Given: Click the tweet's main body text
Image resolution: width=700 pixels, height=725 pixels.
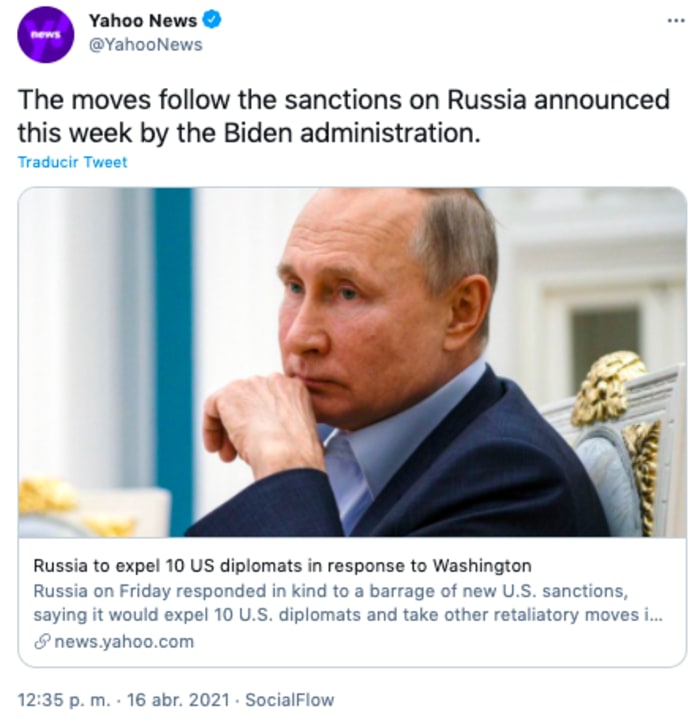Looking at the screenshot, I should click(x=340, y=116).
